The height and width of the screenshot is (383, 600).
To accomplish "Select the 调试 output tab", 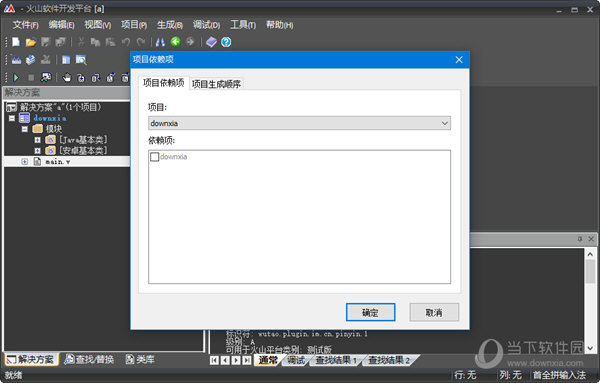I will (x=295, y=360).
